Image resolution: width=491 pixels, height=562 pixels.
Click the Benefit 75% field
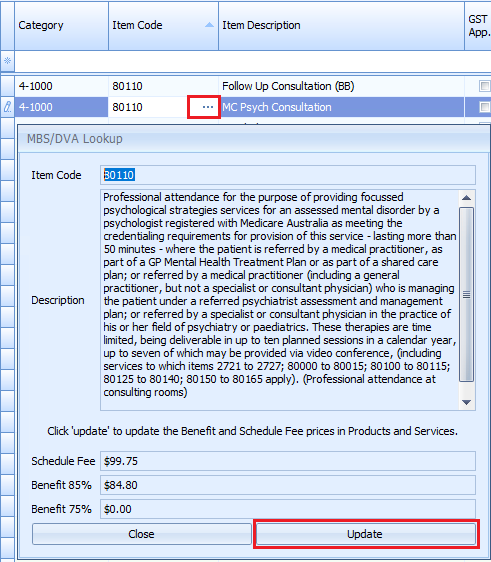pos(288,509)
